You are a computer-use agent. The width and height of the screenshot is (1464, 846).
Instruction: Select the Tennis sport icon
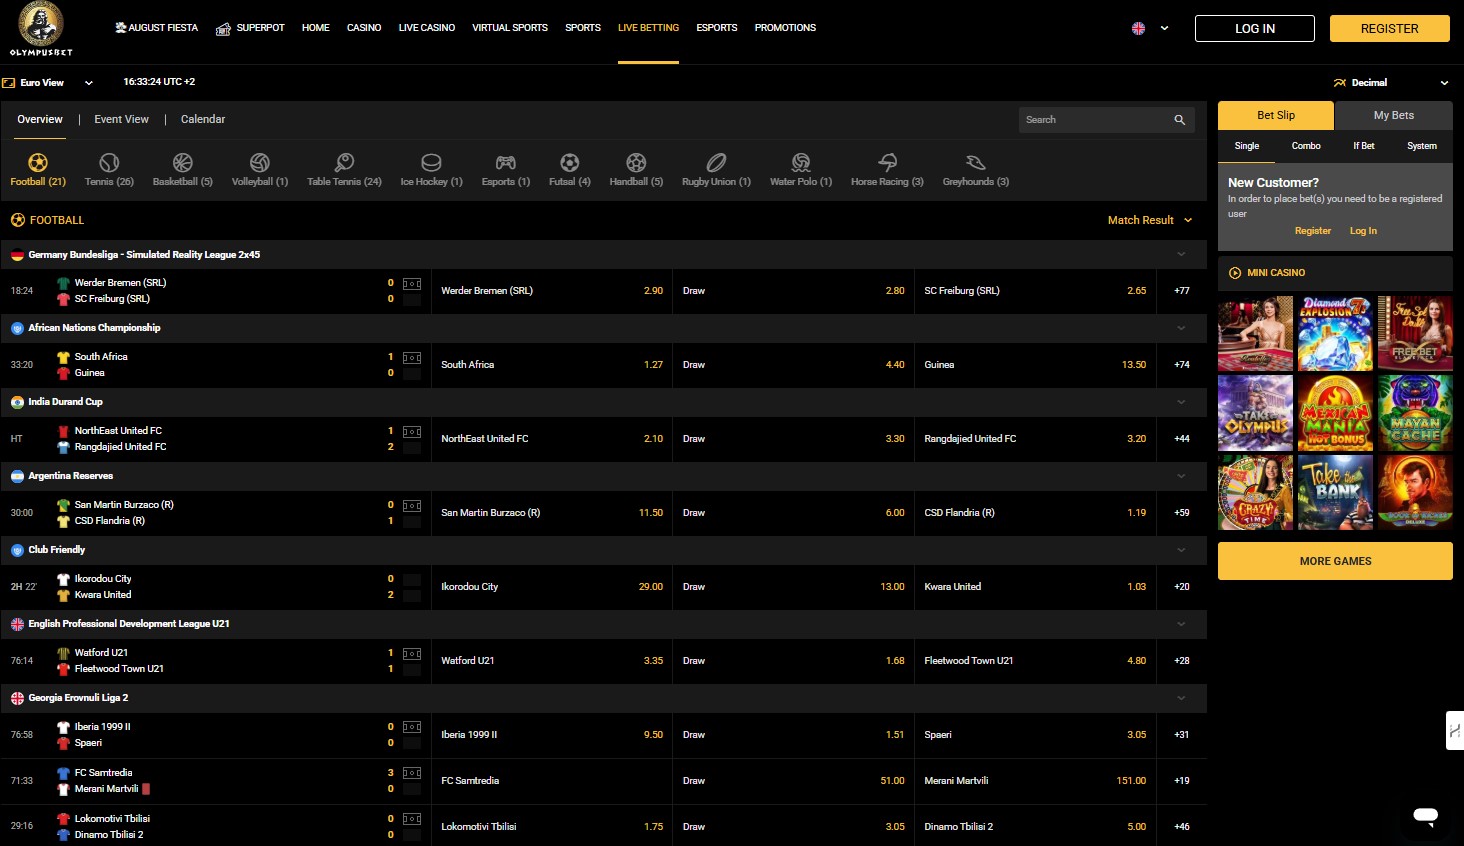point(109,163)
